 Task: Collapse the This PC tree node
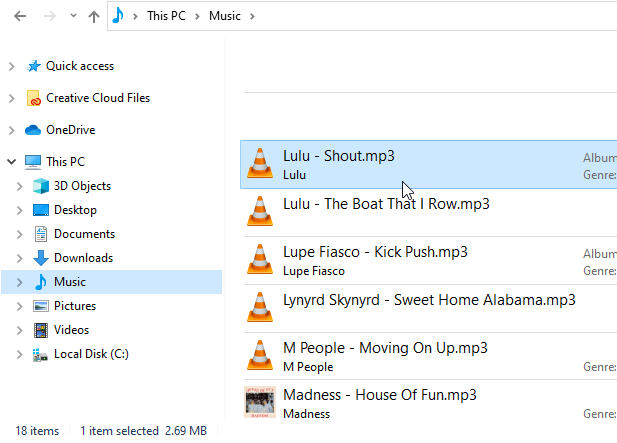[11, 162]
